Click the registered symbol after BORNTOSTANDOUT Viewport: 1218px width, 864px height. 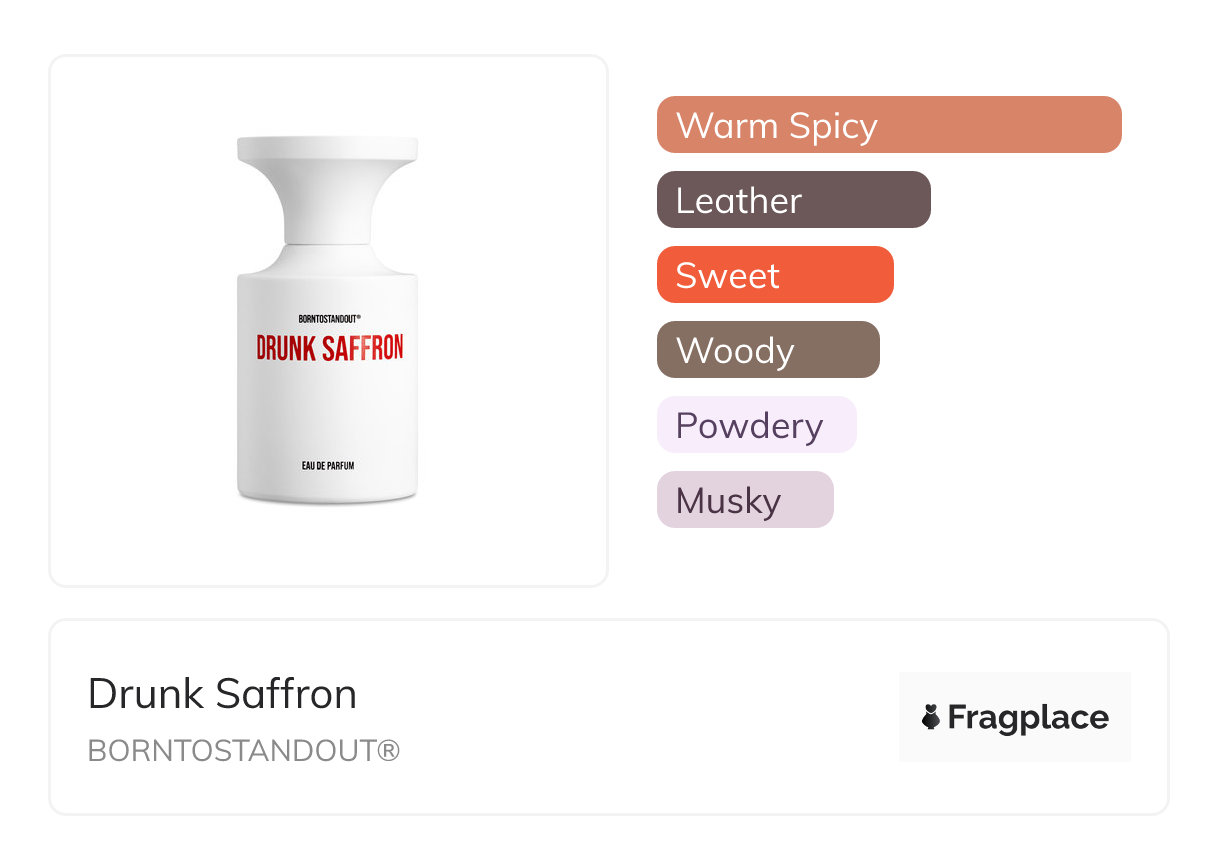tap(388, 751)
